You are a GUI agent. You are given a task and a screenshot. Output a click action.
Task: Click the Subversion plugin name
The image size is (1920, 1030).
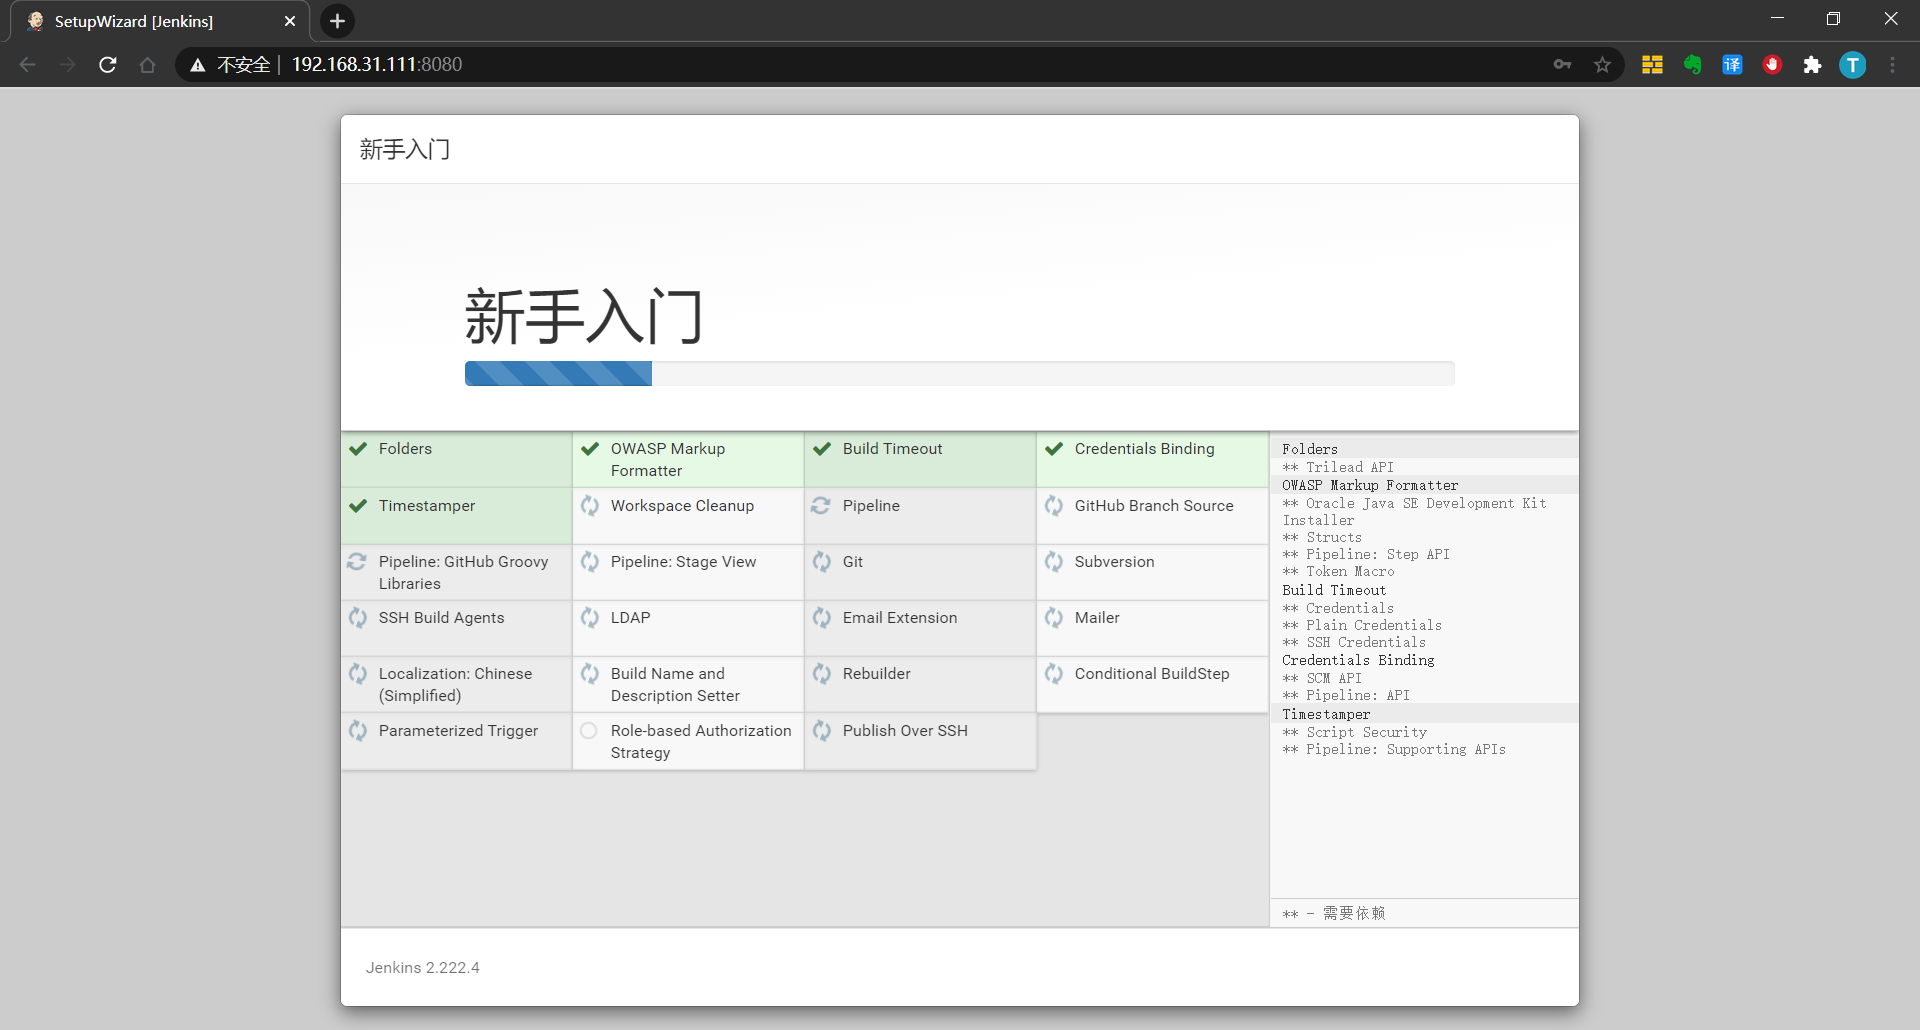coord(1114,562)
